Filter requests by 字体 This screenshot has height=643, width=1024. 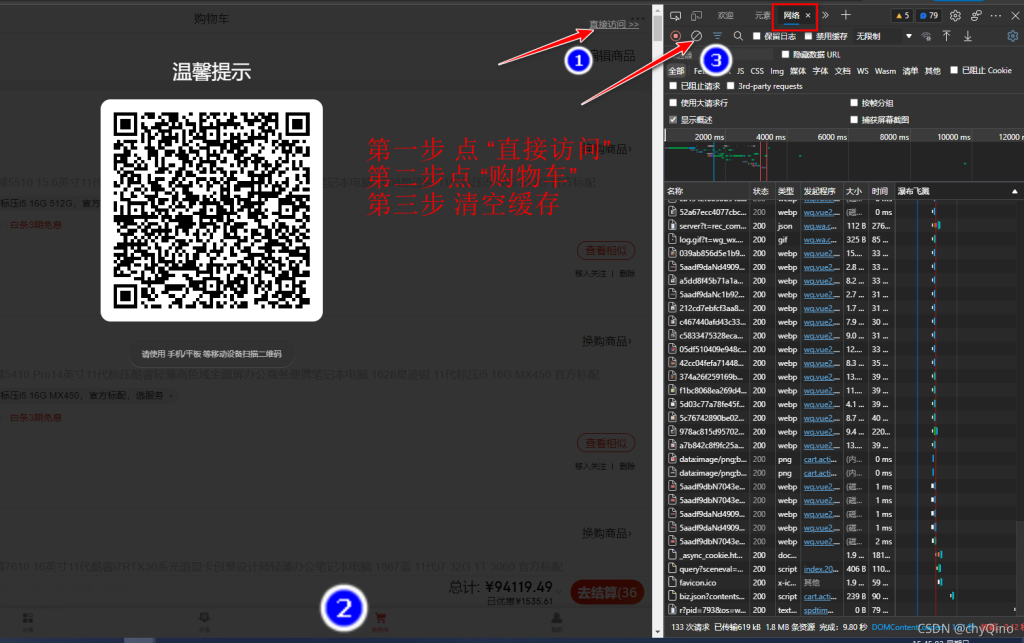(820, 71)
